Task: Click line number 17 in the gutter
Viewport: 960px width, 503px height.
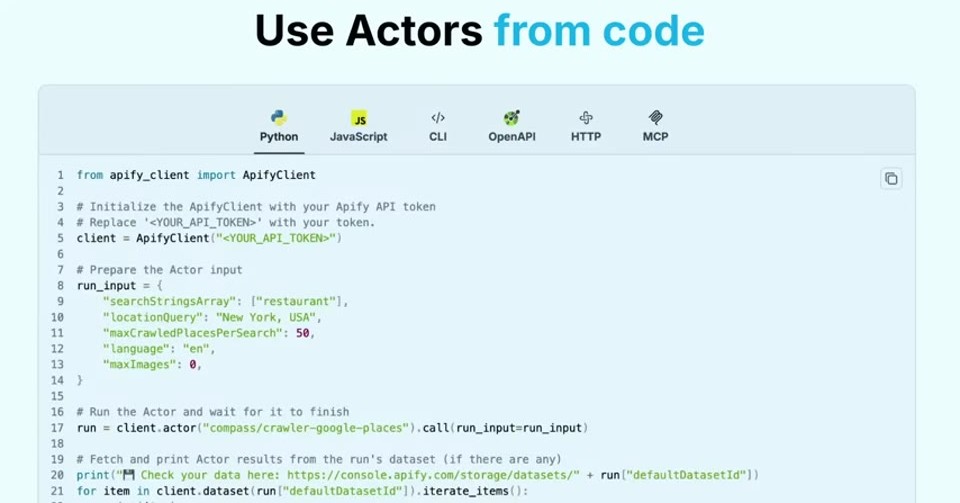Action: pyautogui.click(x=57, y=428)
